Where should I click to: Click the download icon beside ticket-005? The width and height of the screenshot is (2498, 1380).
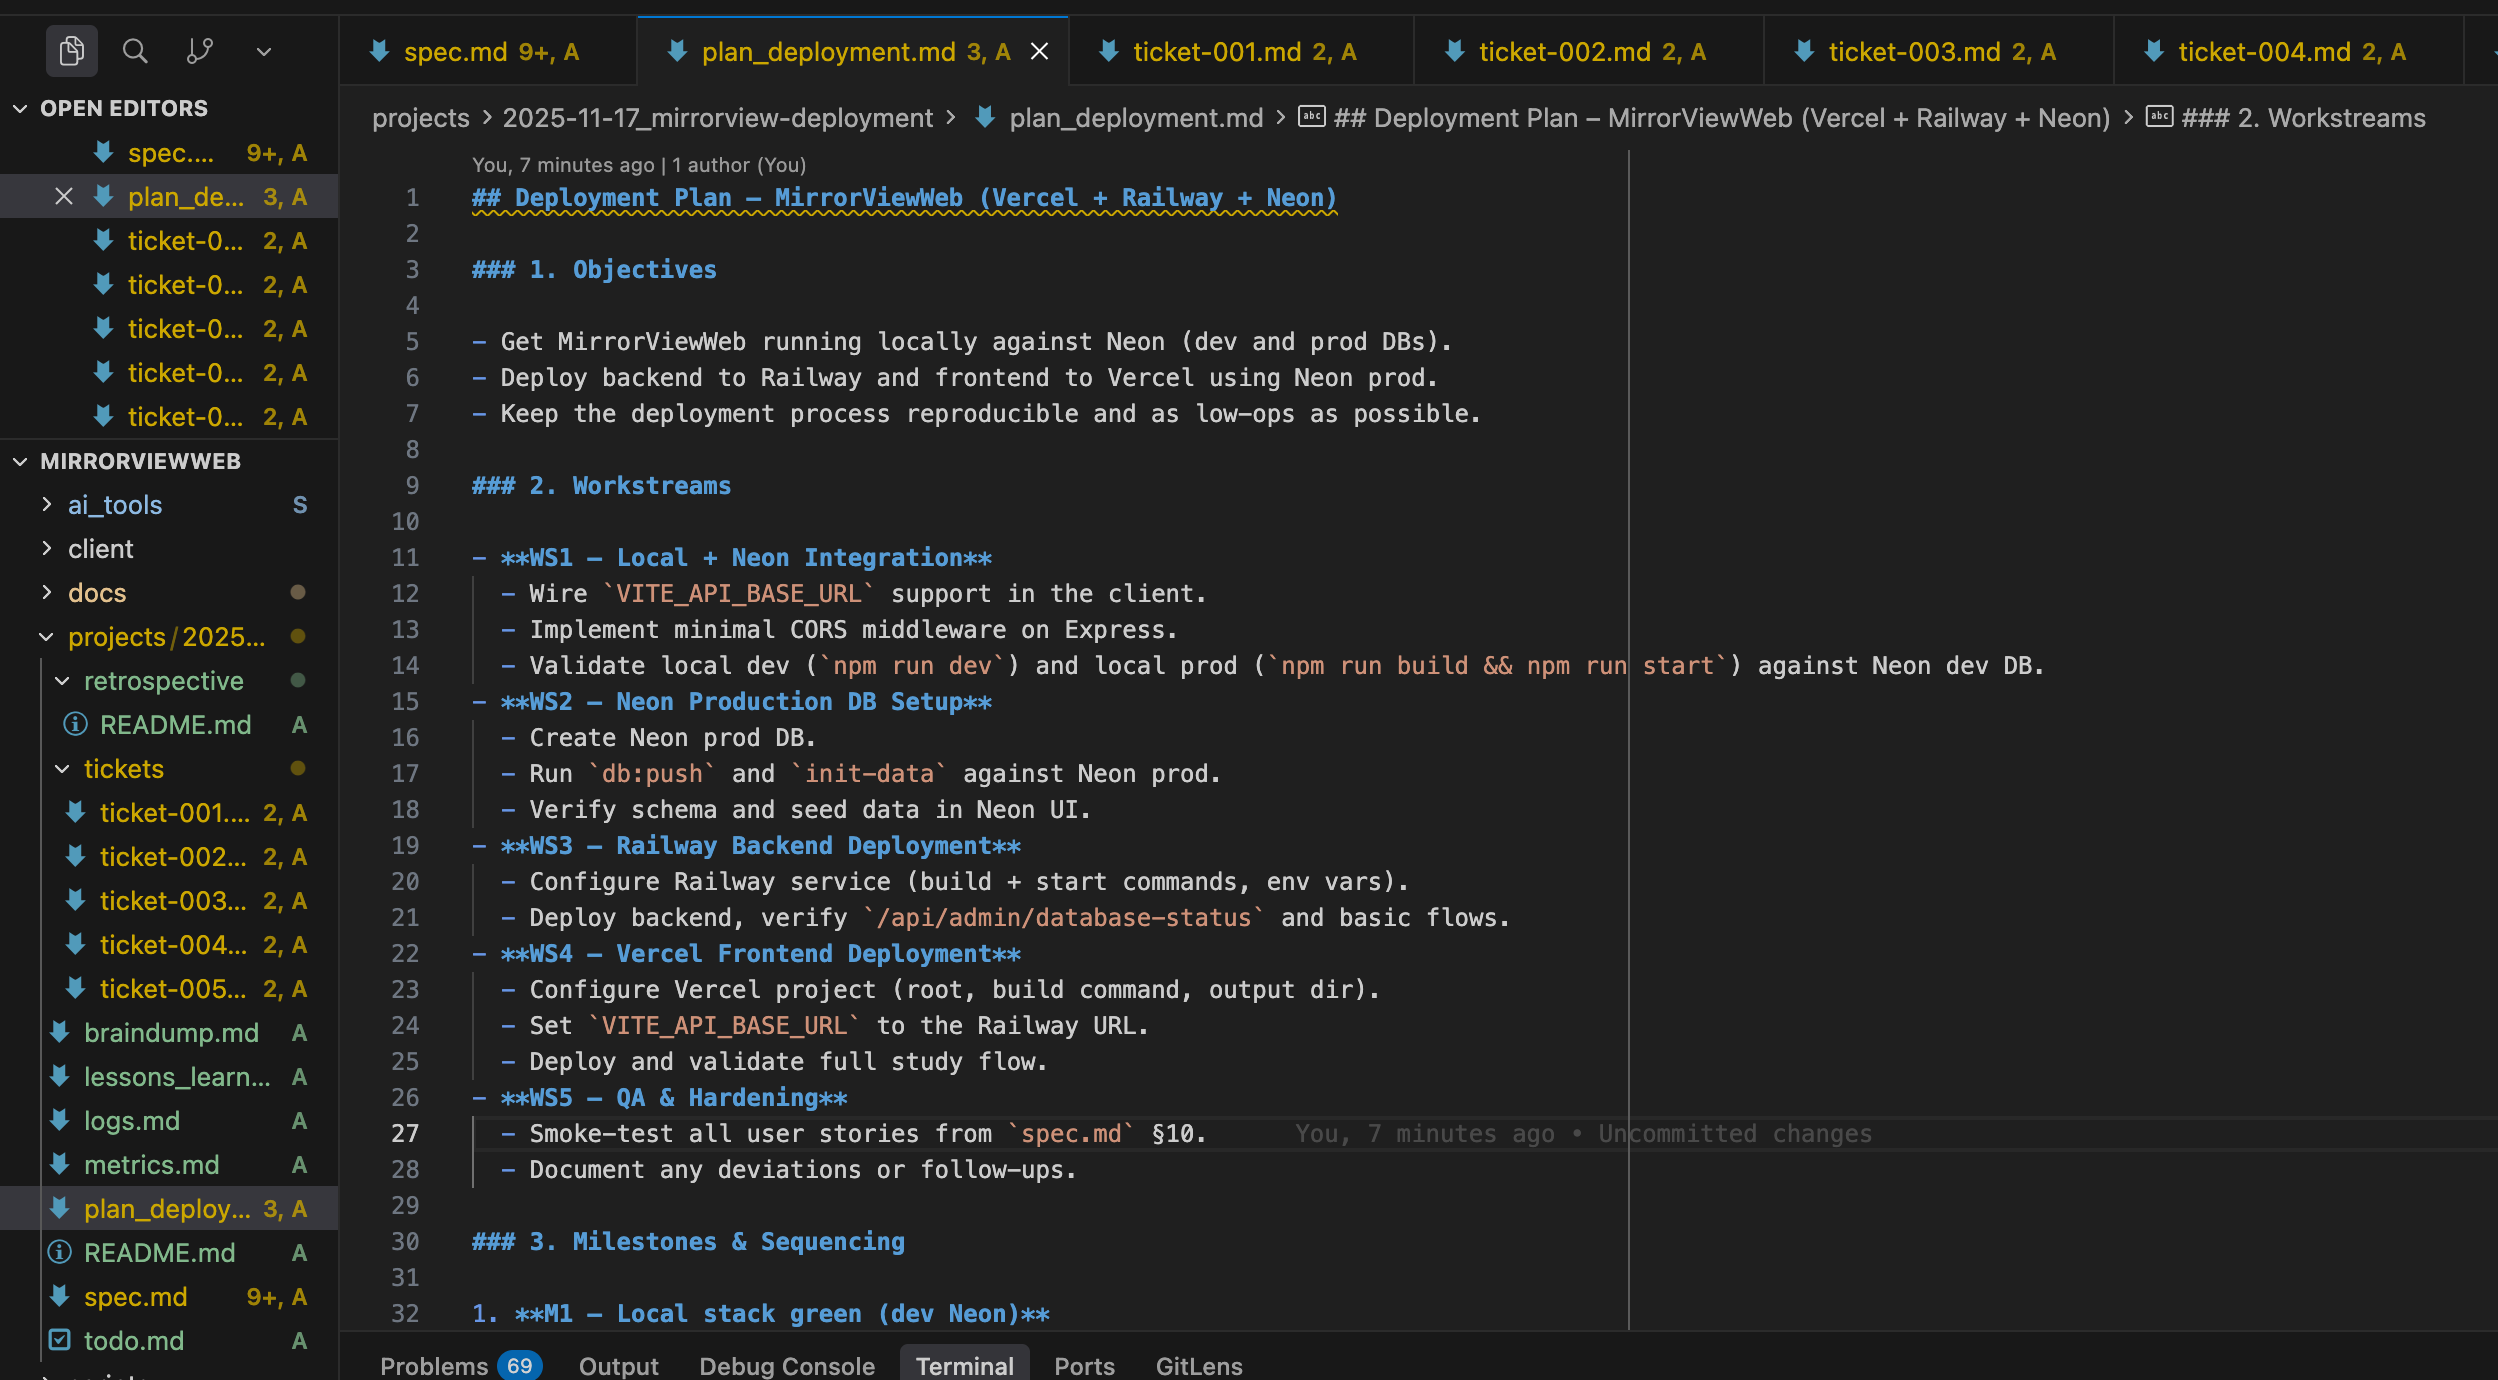click(75, 988)
